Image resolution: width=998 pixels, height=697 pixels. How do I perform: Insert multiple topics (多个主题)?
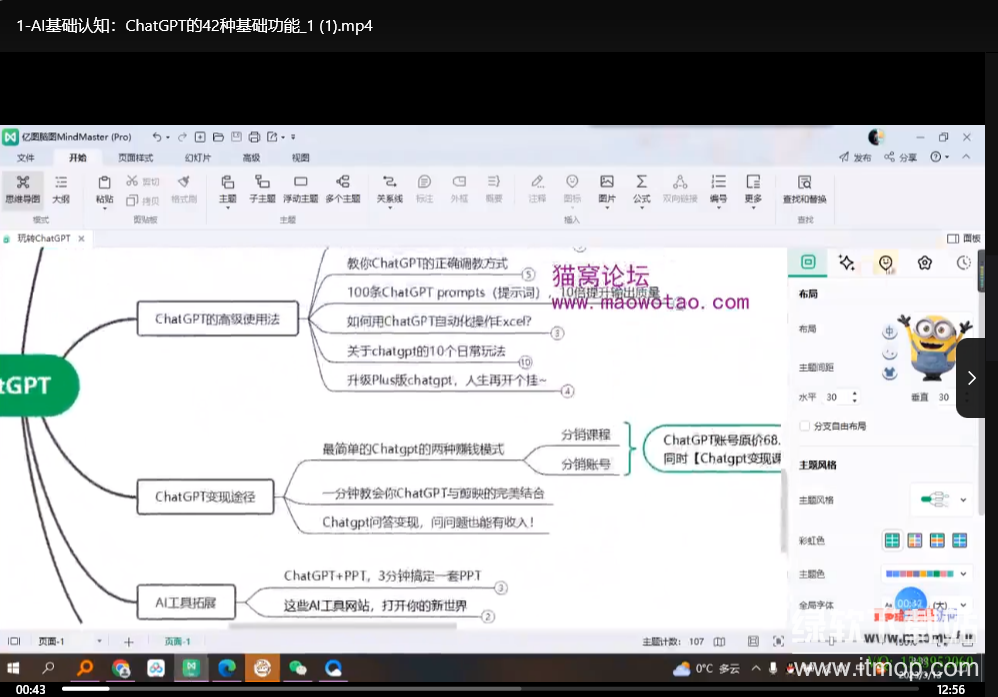point(343,188)
